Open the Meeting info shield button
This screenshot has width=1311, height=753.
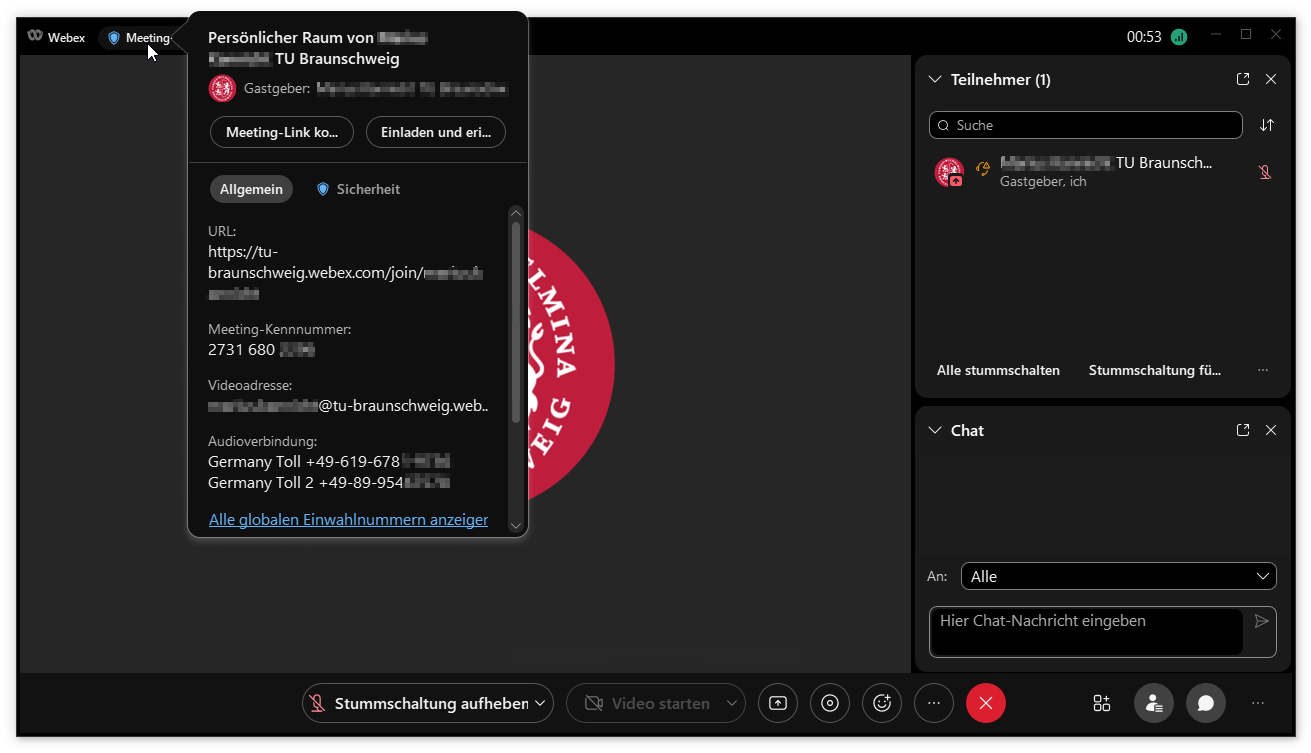tap(139, 38)
